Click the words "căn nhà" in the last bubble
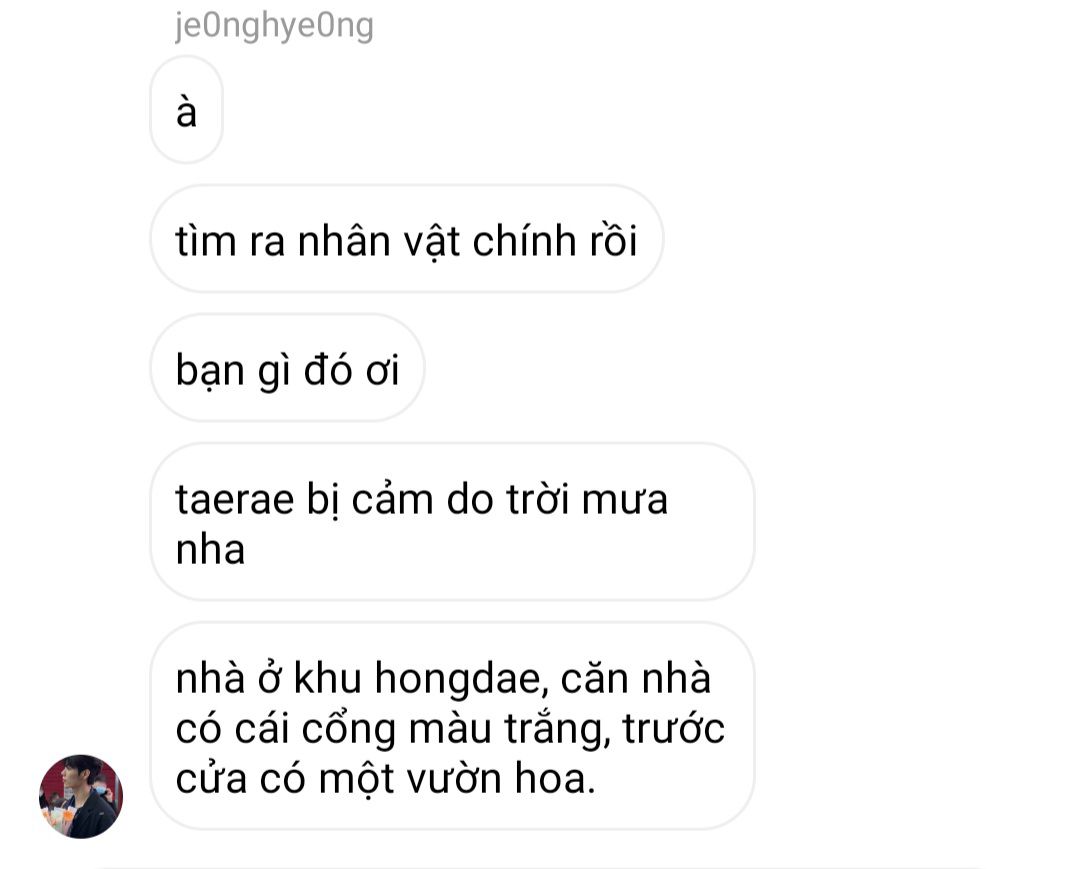The width and height of the screenshot is (1080, 869). click(636, 678)
